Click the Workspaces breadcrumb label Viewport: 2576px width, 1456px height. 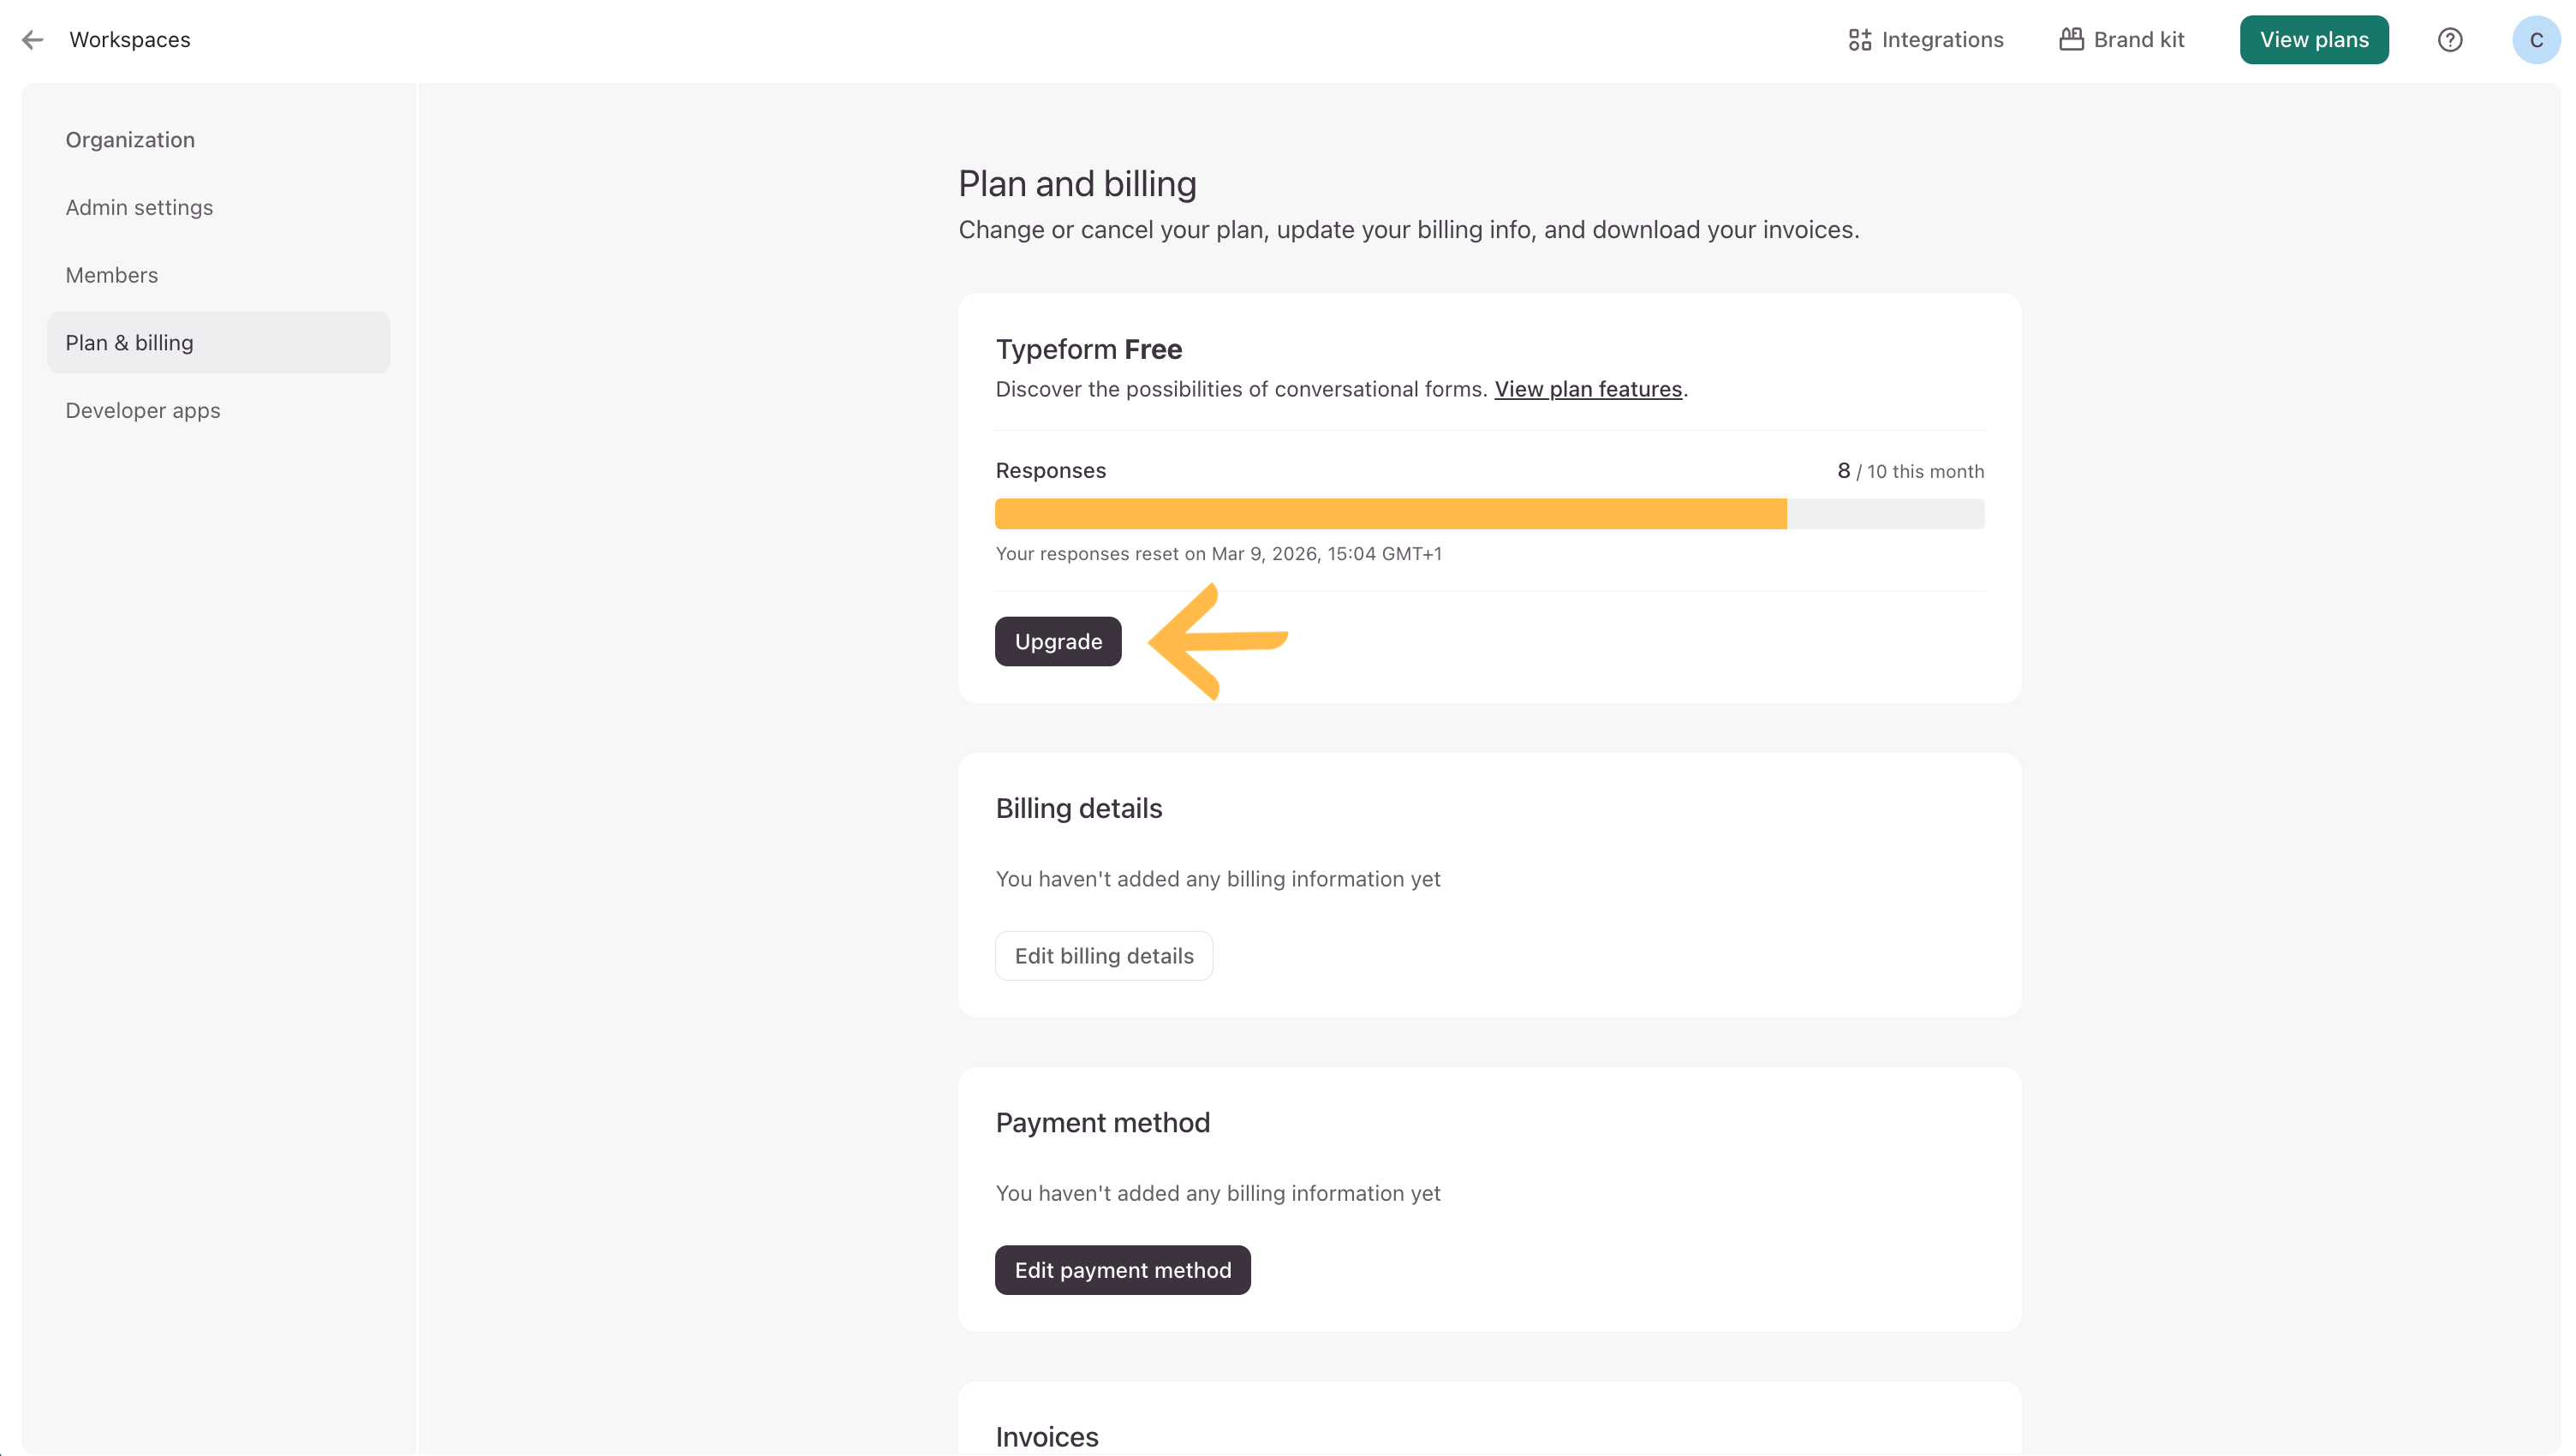click(x=130, y=40)
